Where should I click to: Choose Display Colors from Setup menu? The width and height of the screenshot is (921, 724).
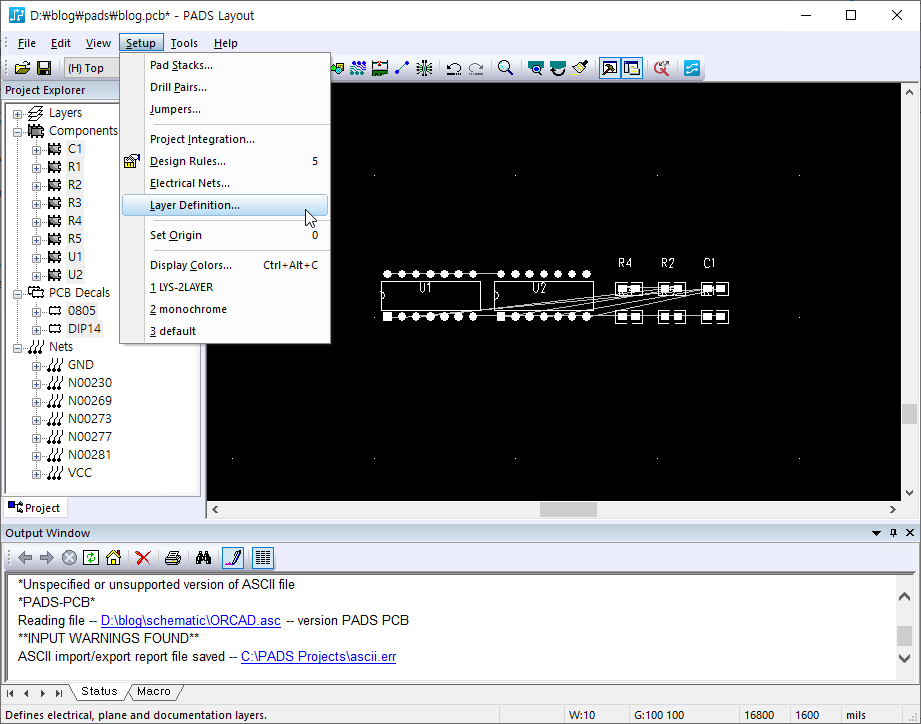pos(225,265)
